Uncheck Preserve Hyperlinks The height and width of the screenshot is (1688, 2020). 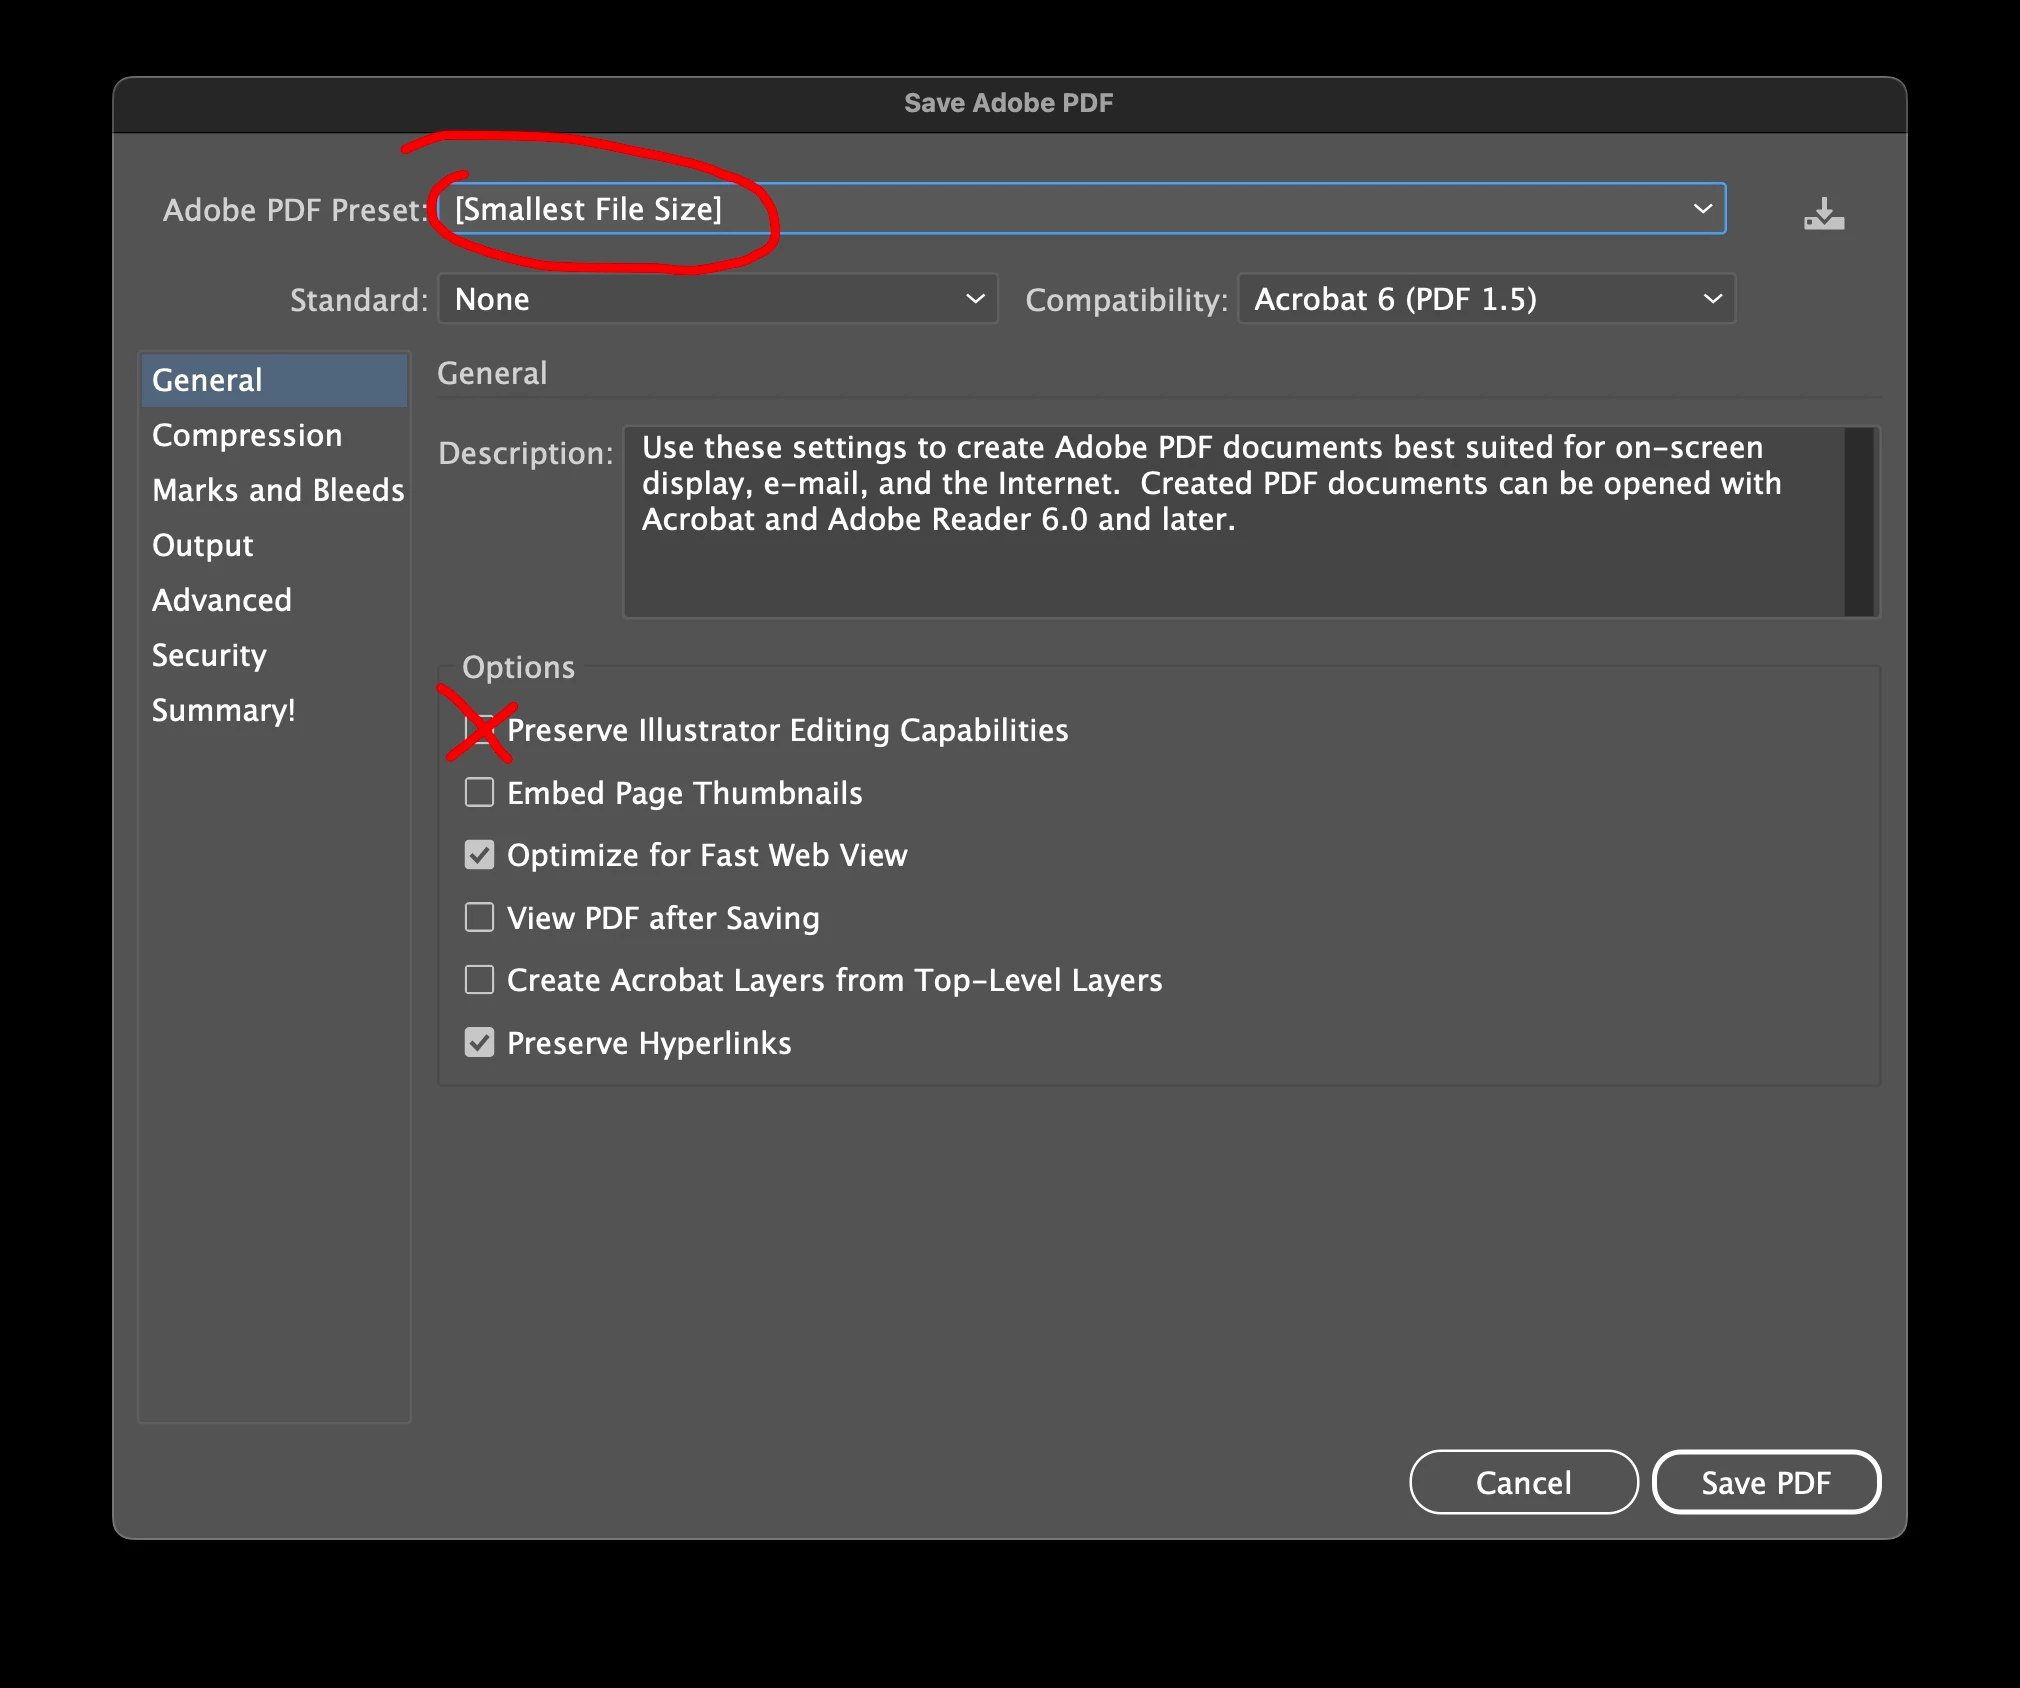tap(480, 1043)
